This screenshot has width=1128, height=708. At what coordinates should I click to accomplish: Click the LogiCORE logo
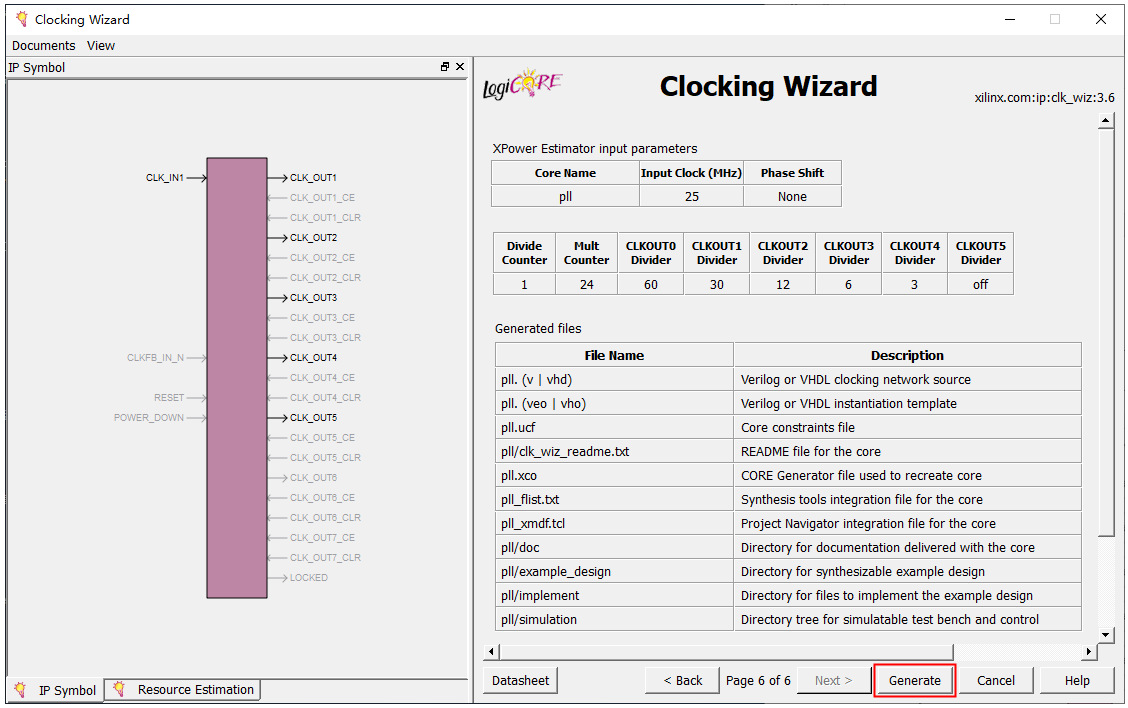[522, 86]
